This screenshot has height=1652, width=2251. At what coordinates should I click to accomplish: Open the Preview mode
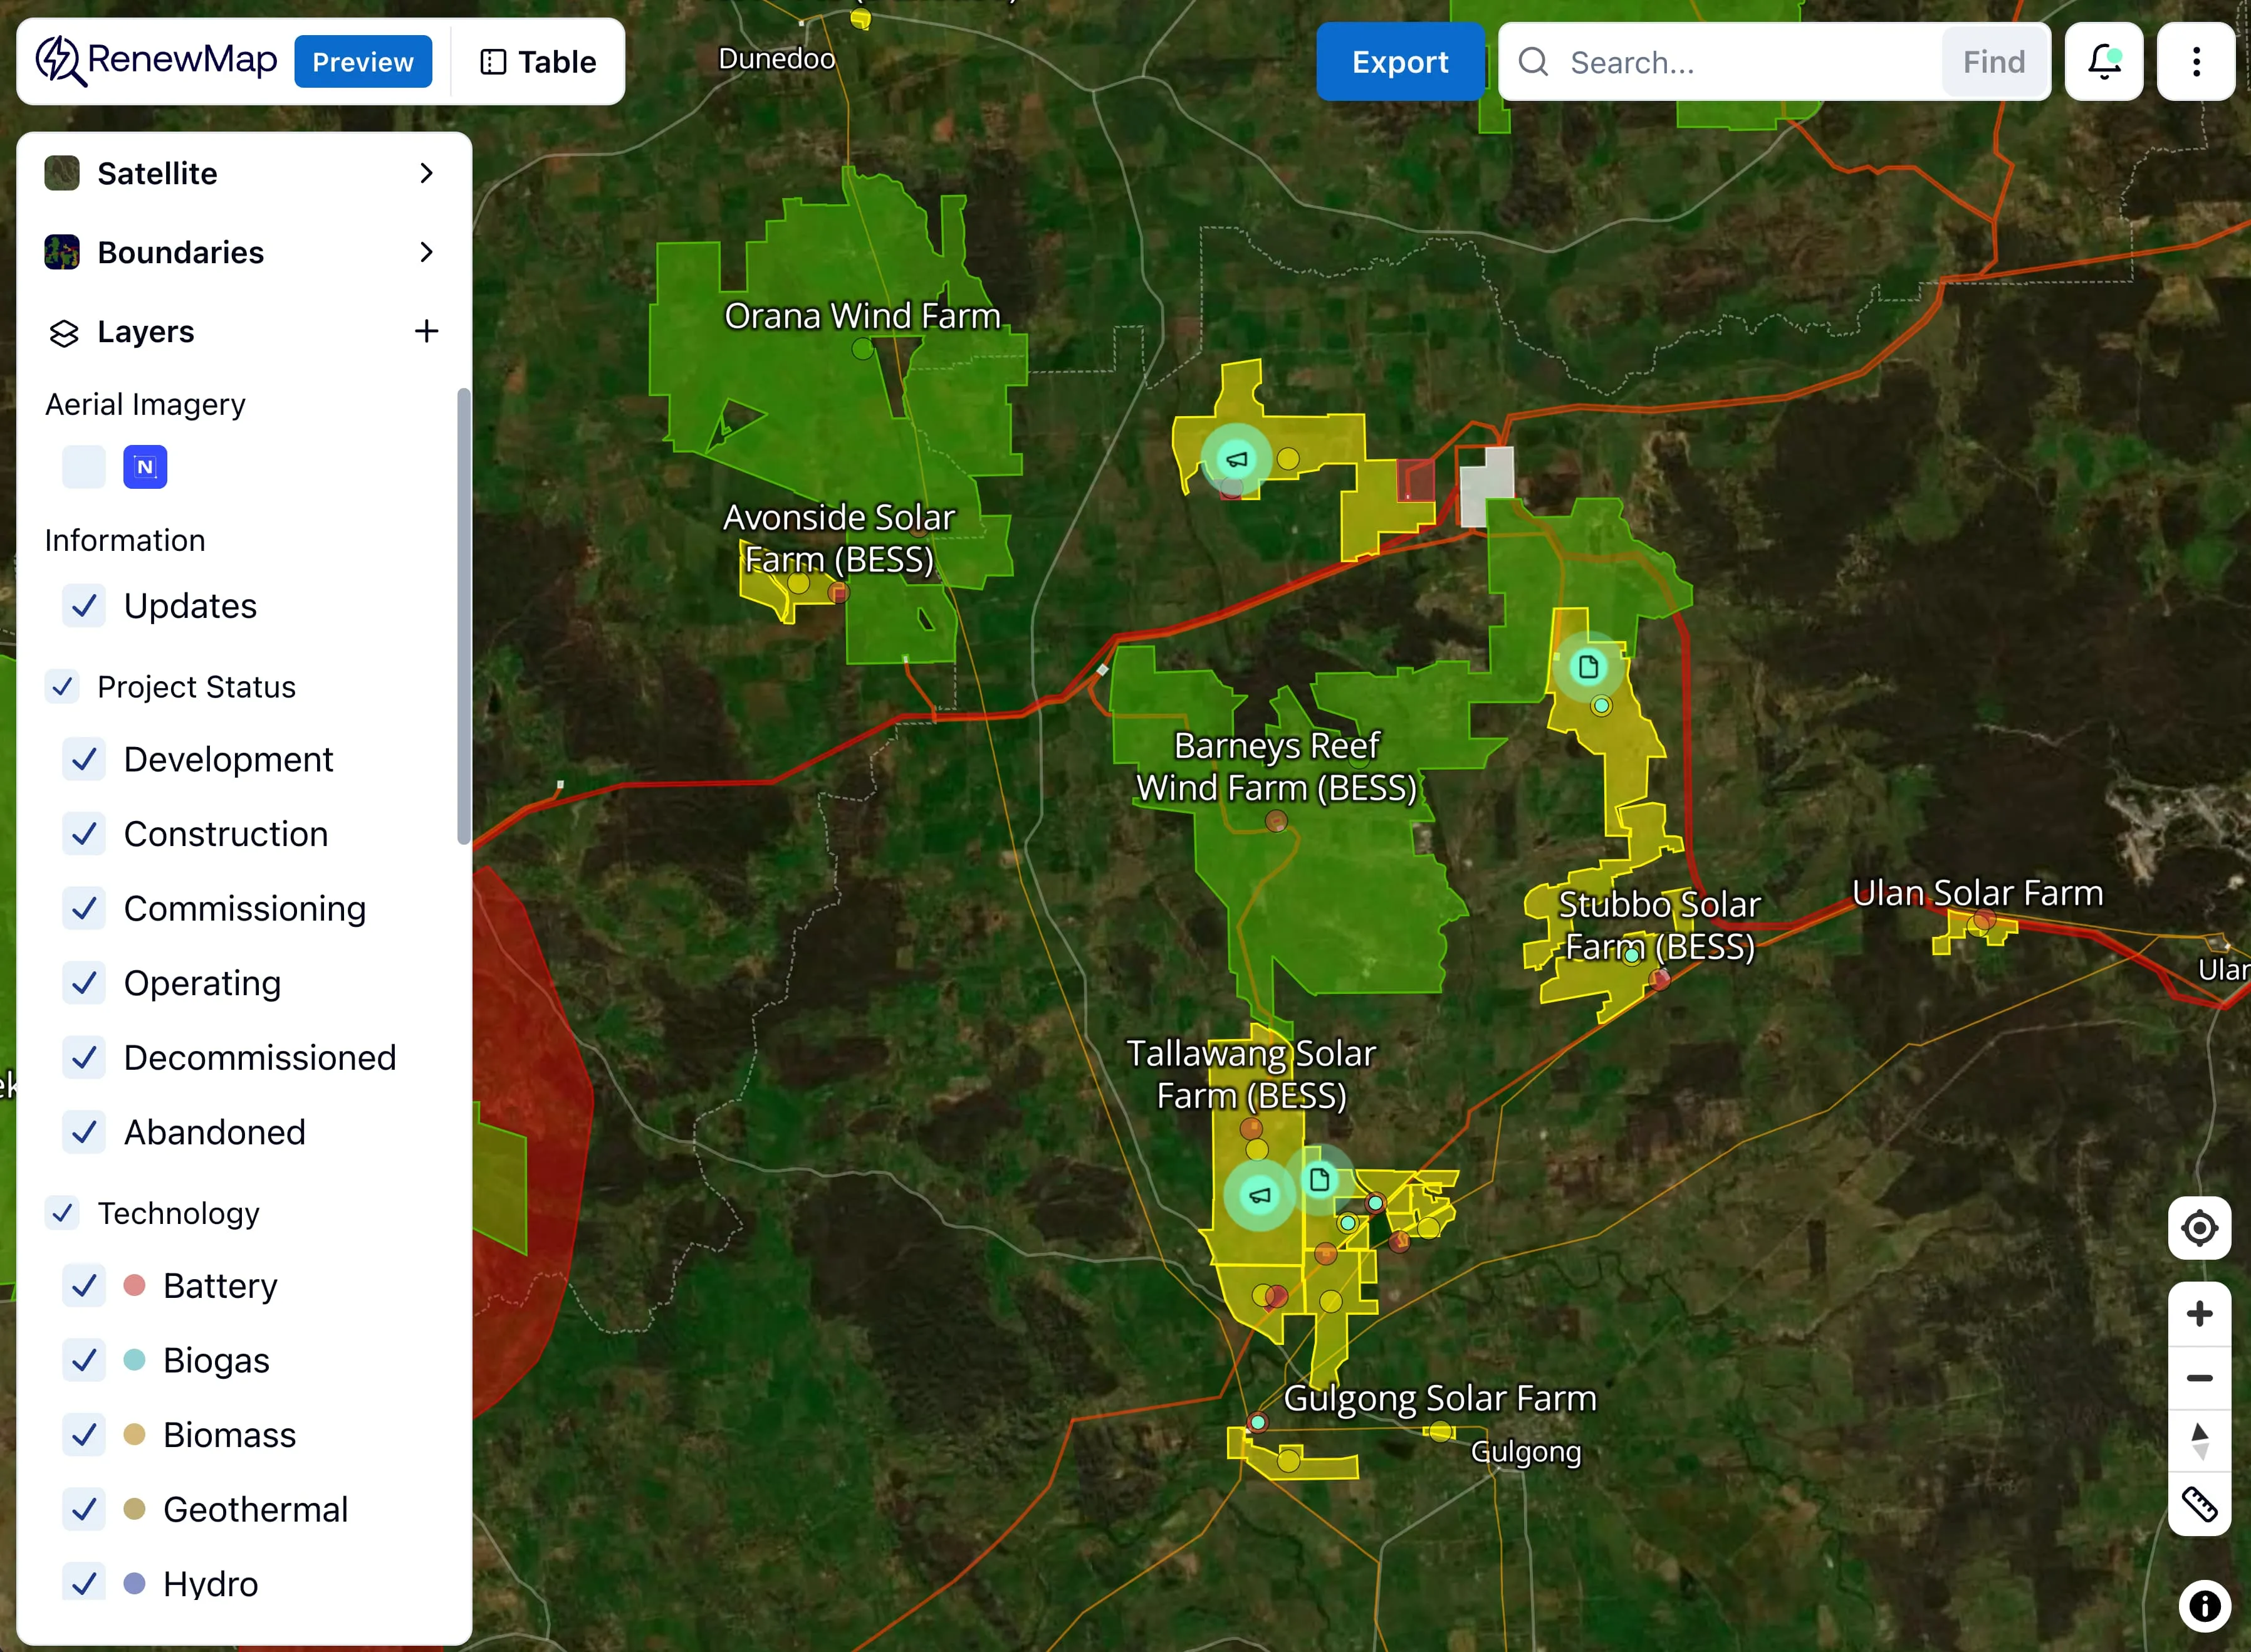pos(363,61)
